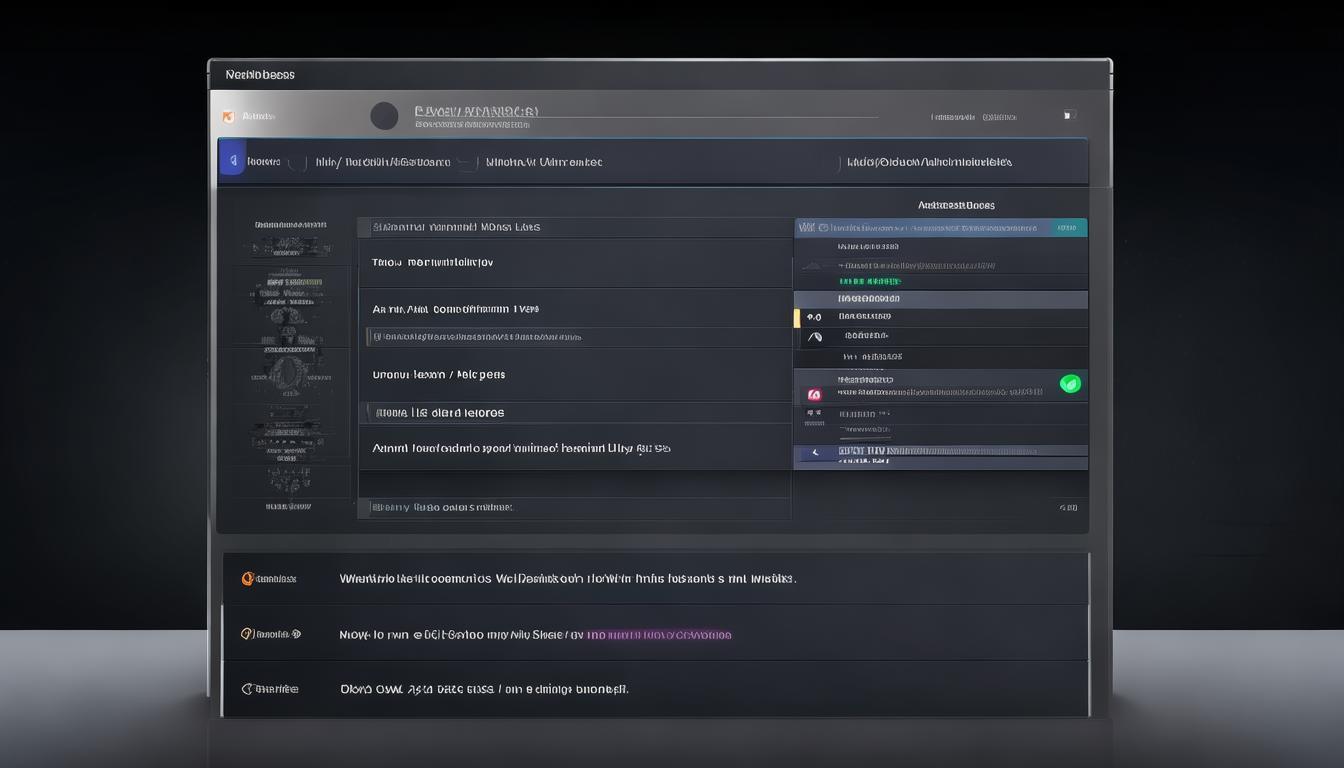Click the round dark avatar circle
The height and width of the screenshot is (768, 1344).
point(384,116)
